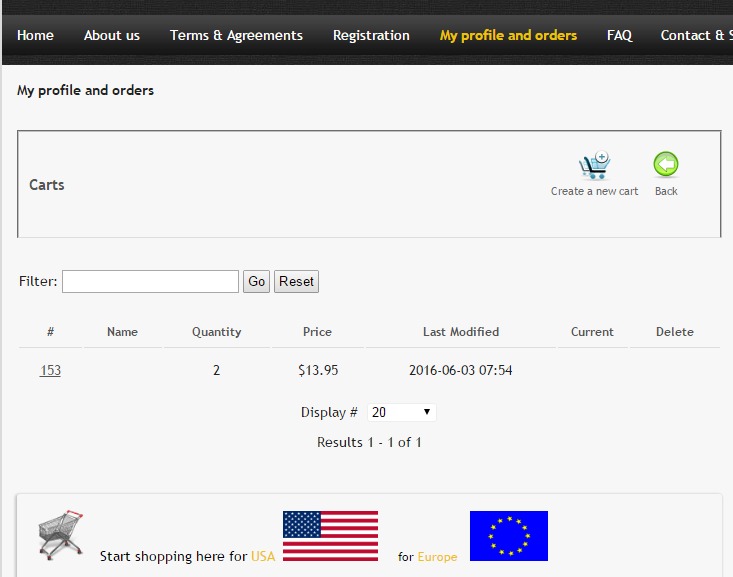Select the European Union flag image
Viewport: 733px width, 577px height.
pyautogui.click(x=509, y=536)
